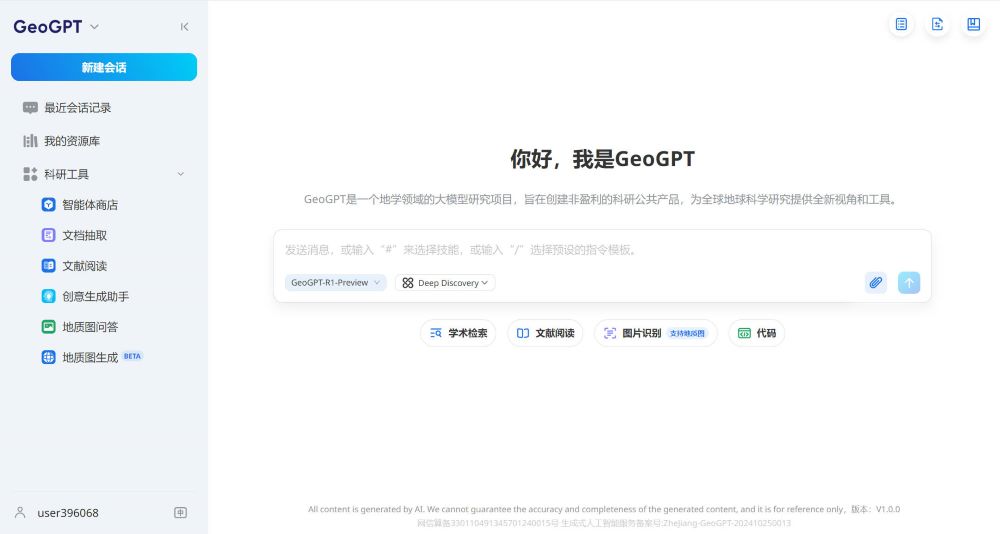Viewport: 1000px width, 534px height.
Task: Click the 文档抽取 purple icon
Action: [x=48, y=235]
